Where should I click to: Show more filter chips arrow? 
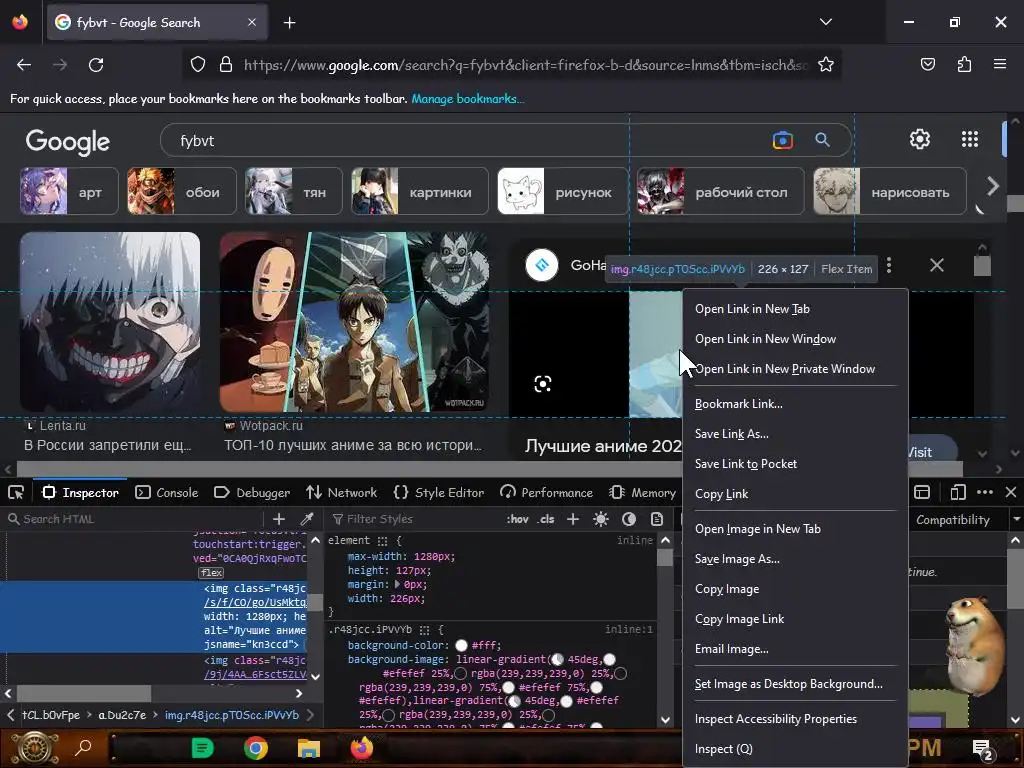tap(993, 187)
